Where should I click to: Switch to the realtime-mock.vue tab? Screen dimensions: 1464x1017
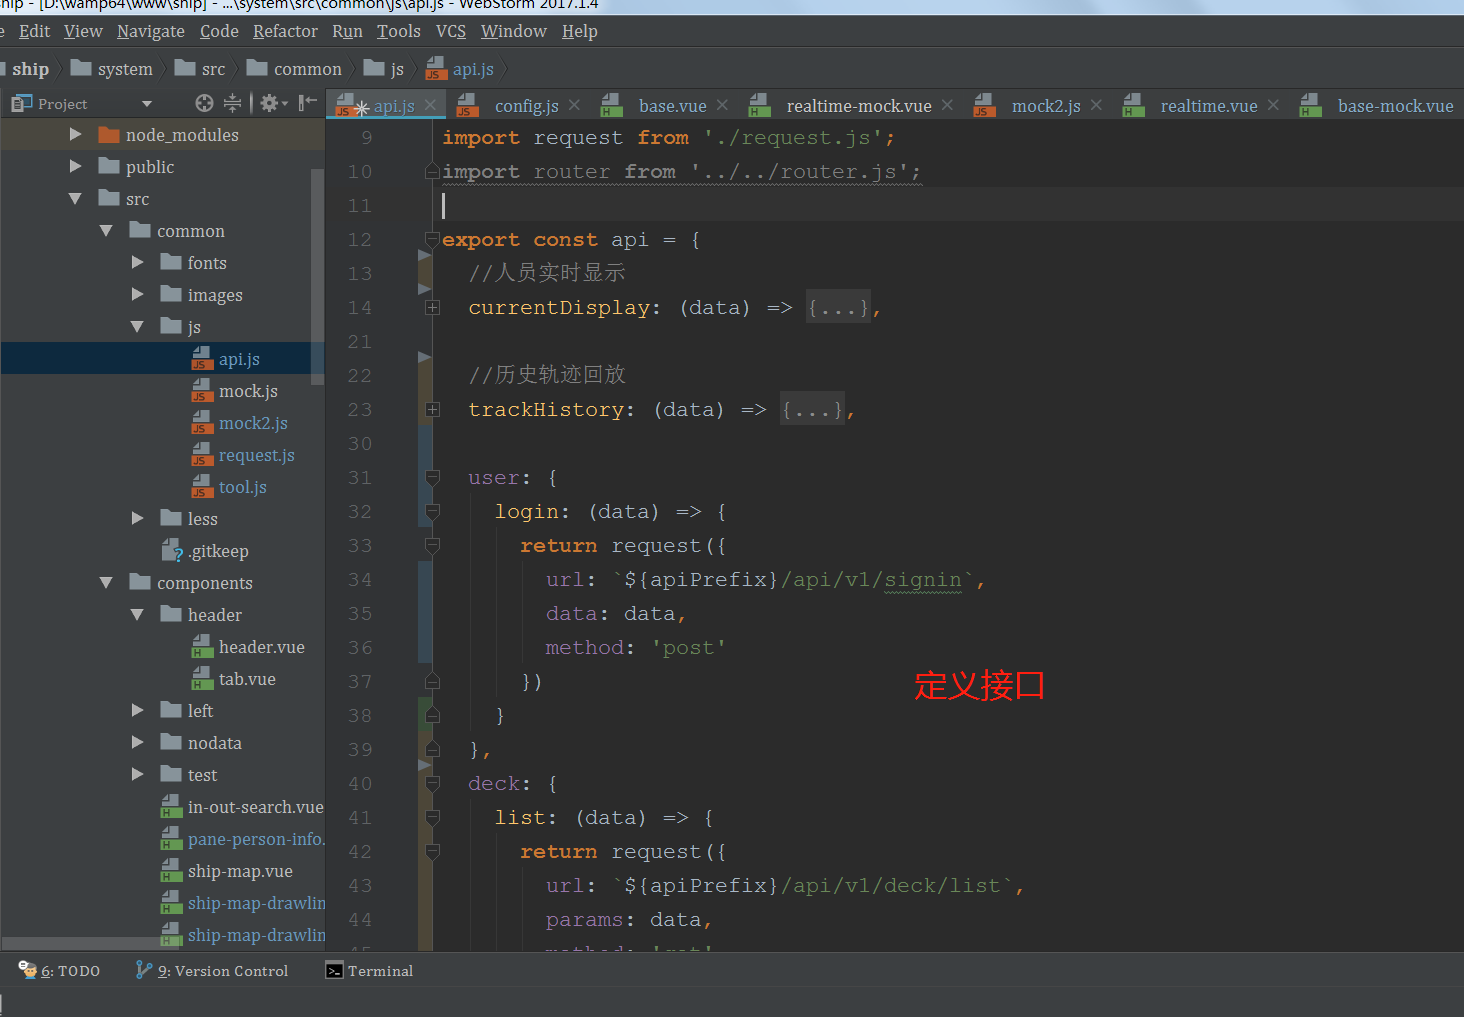tap(858, 106)
